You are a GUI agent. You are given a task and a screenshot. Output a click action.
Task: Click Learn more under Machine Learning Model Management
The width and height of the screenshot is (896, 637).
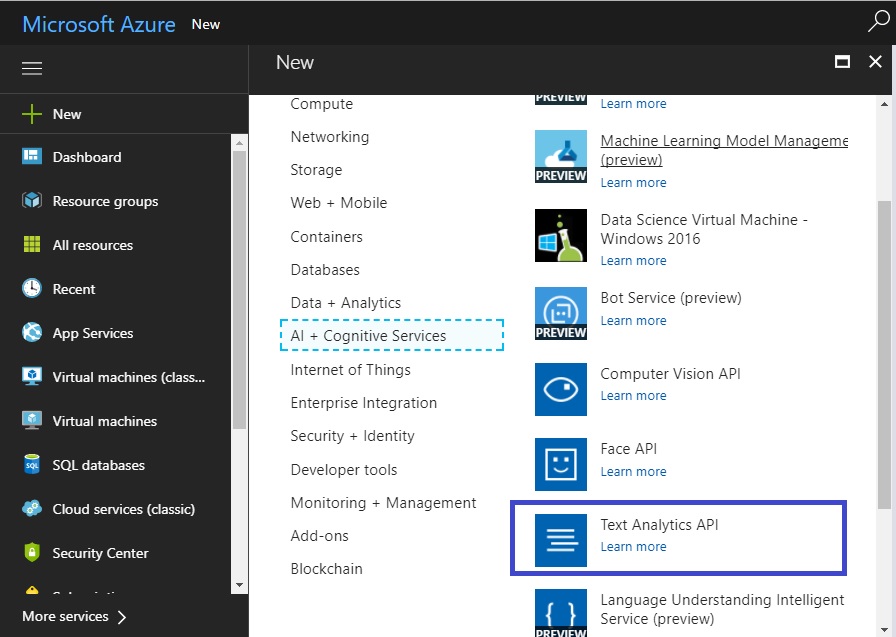point(633,183)
